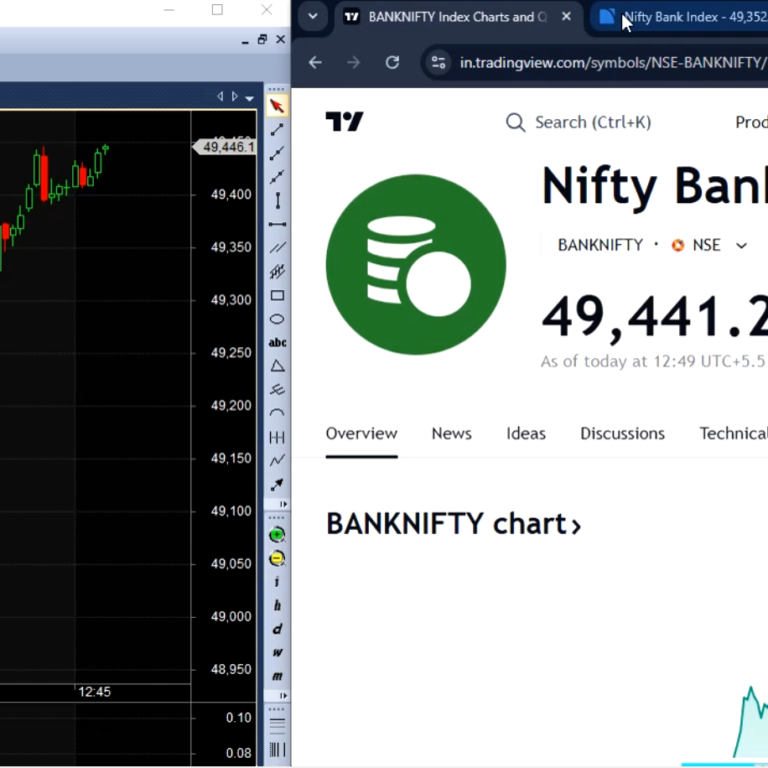
Task: Select the triangle drawing tool
Action: 277,366
